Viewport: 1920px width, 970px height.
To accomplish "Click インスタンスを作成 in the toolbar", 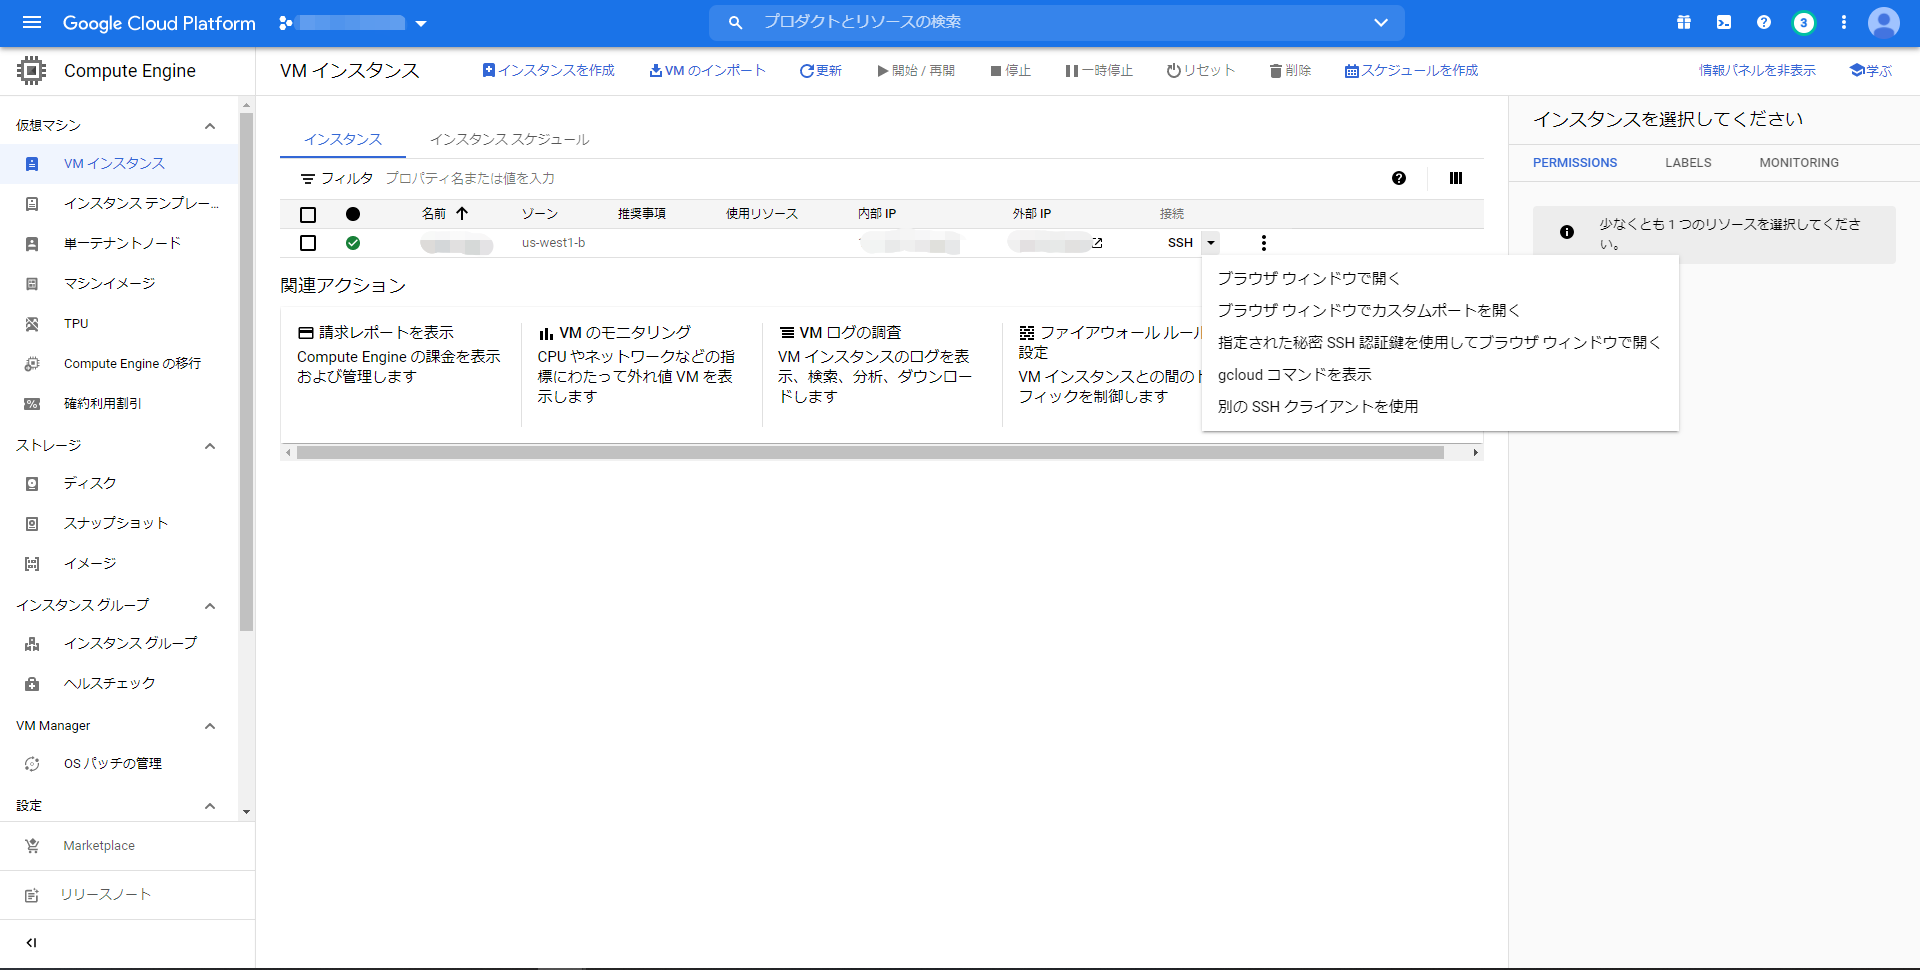I will [548, 70].
